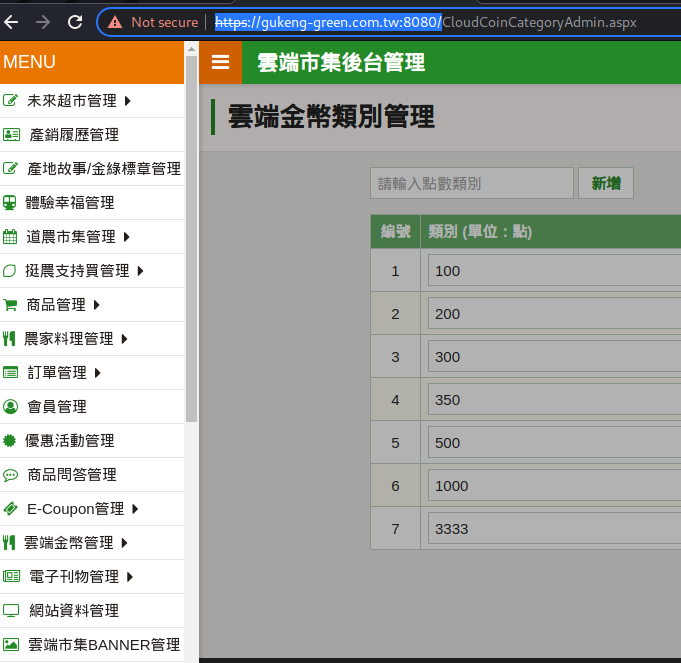Click the edit icon beside 產地故事/金綠標章管理
This screenshot has height=663, width=681.
tap(10, 168)
